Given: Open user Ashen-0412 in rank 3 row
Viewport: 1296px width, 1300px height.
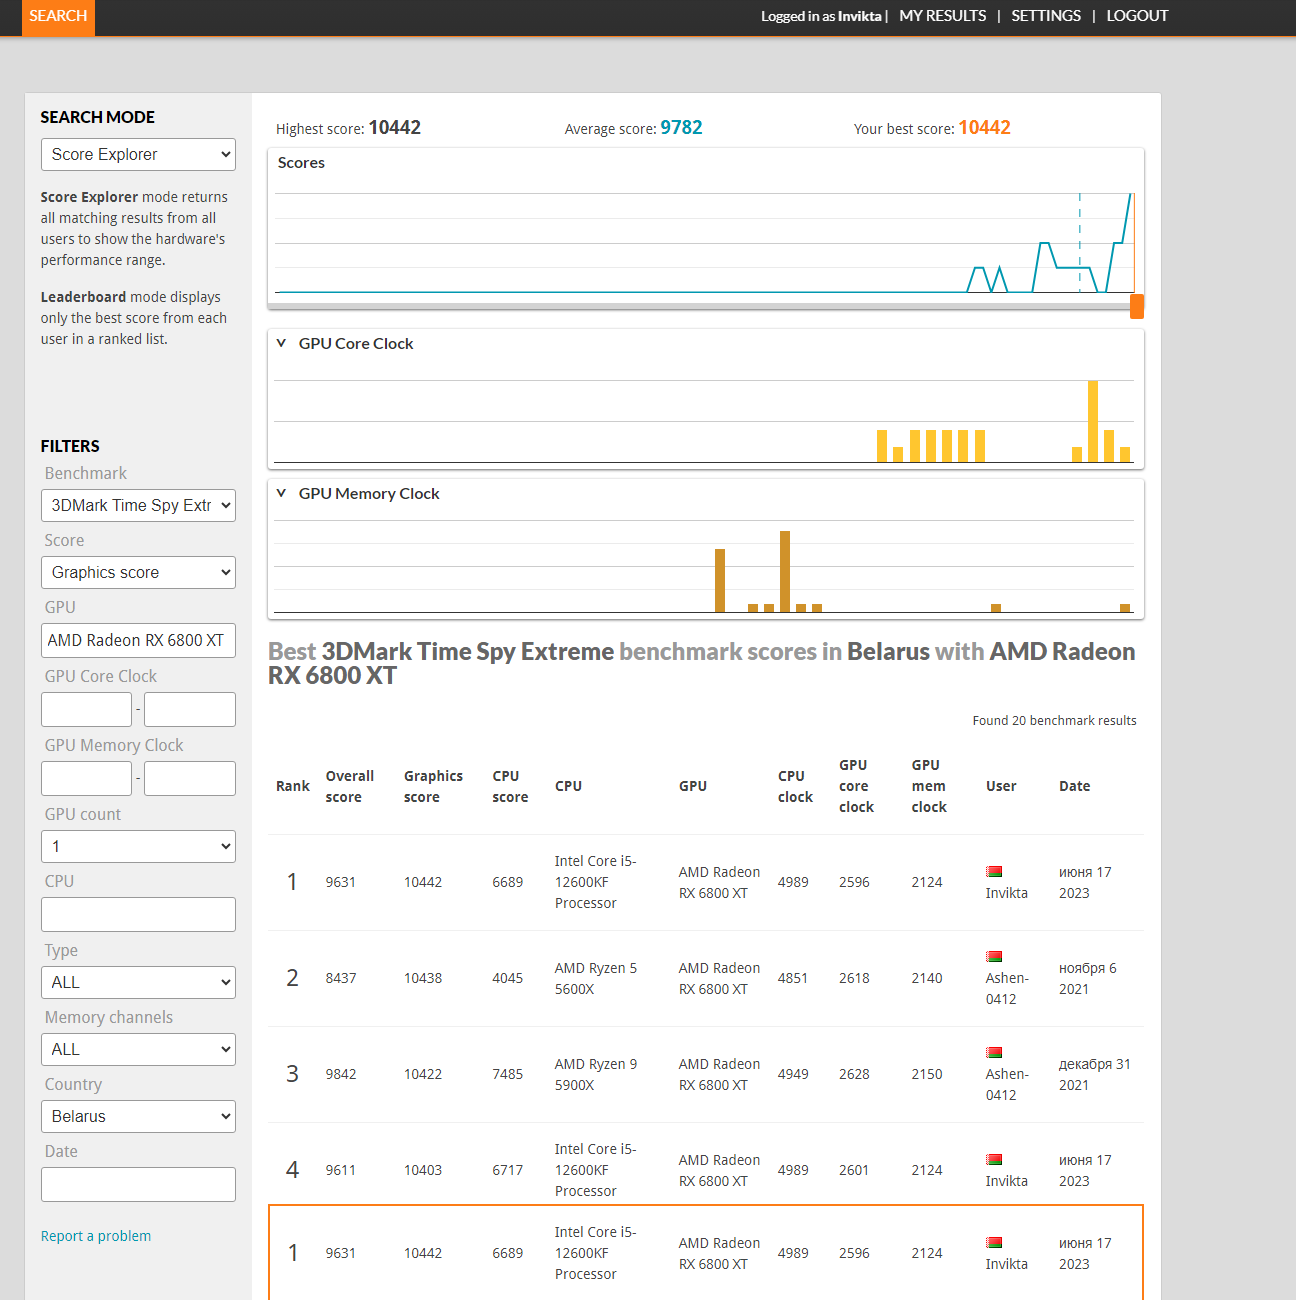Looking at the screenshot, I should (x=1007, y=1084).
